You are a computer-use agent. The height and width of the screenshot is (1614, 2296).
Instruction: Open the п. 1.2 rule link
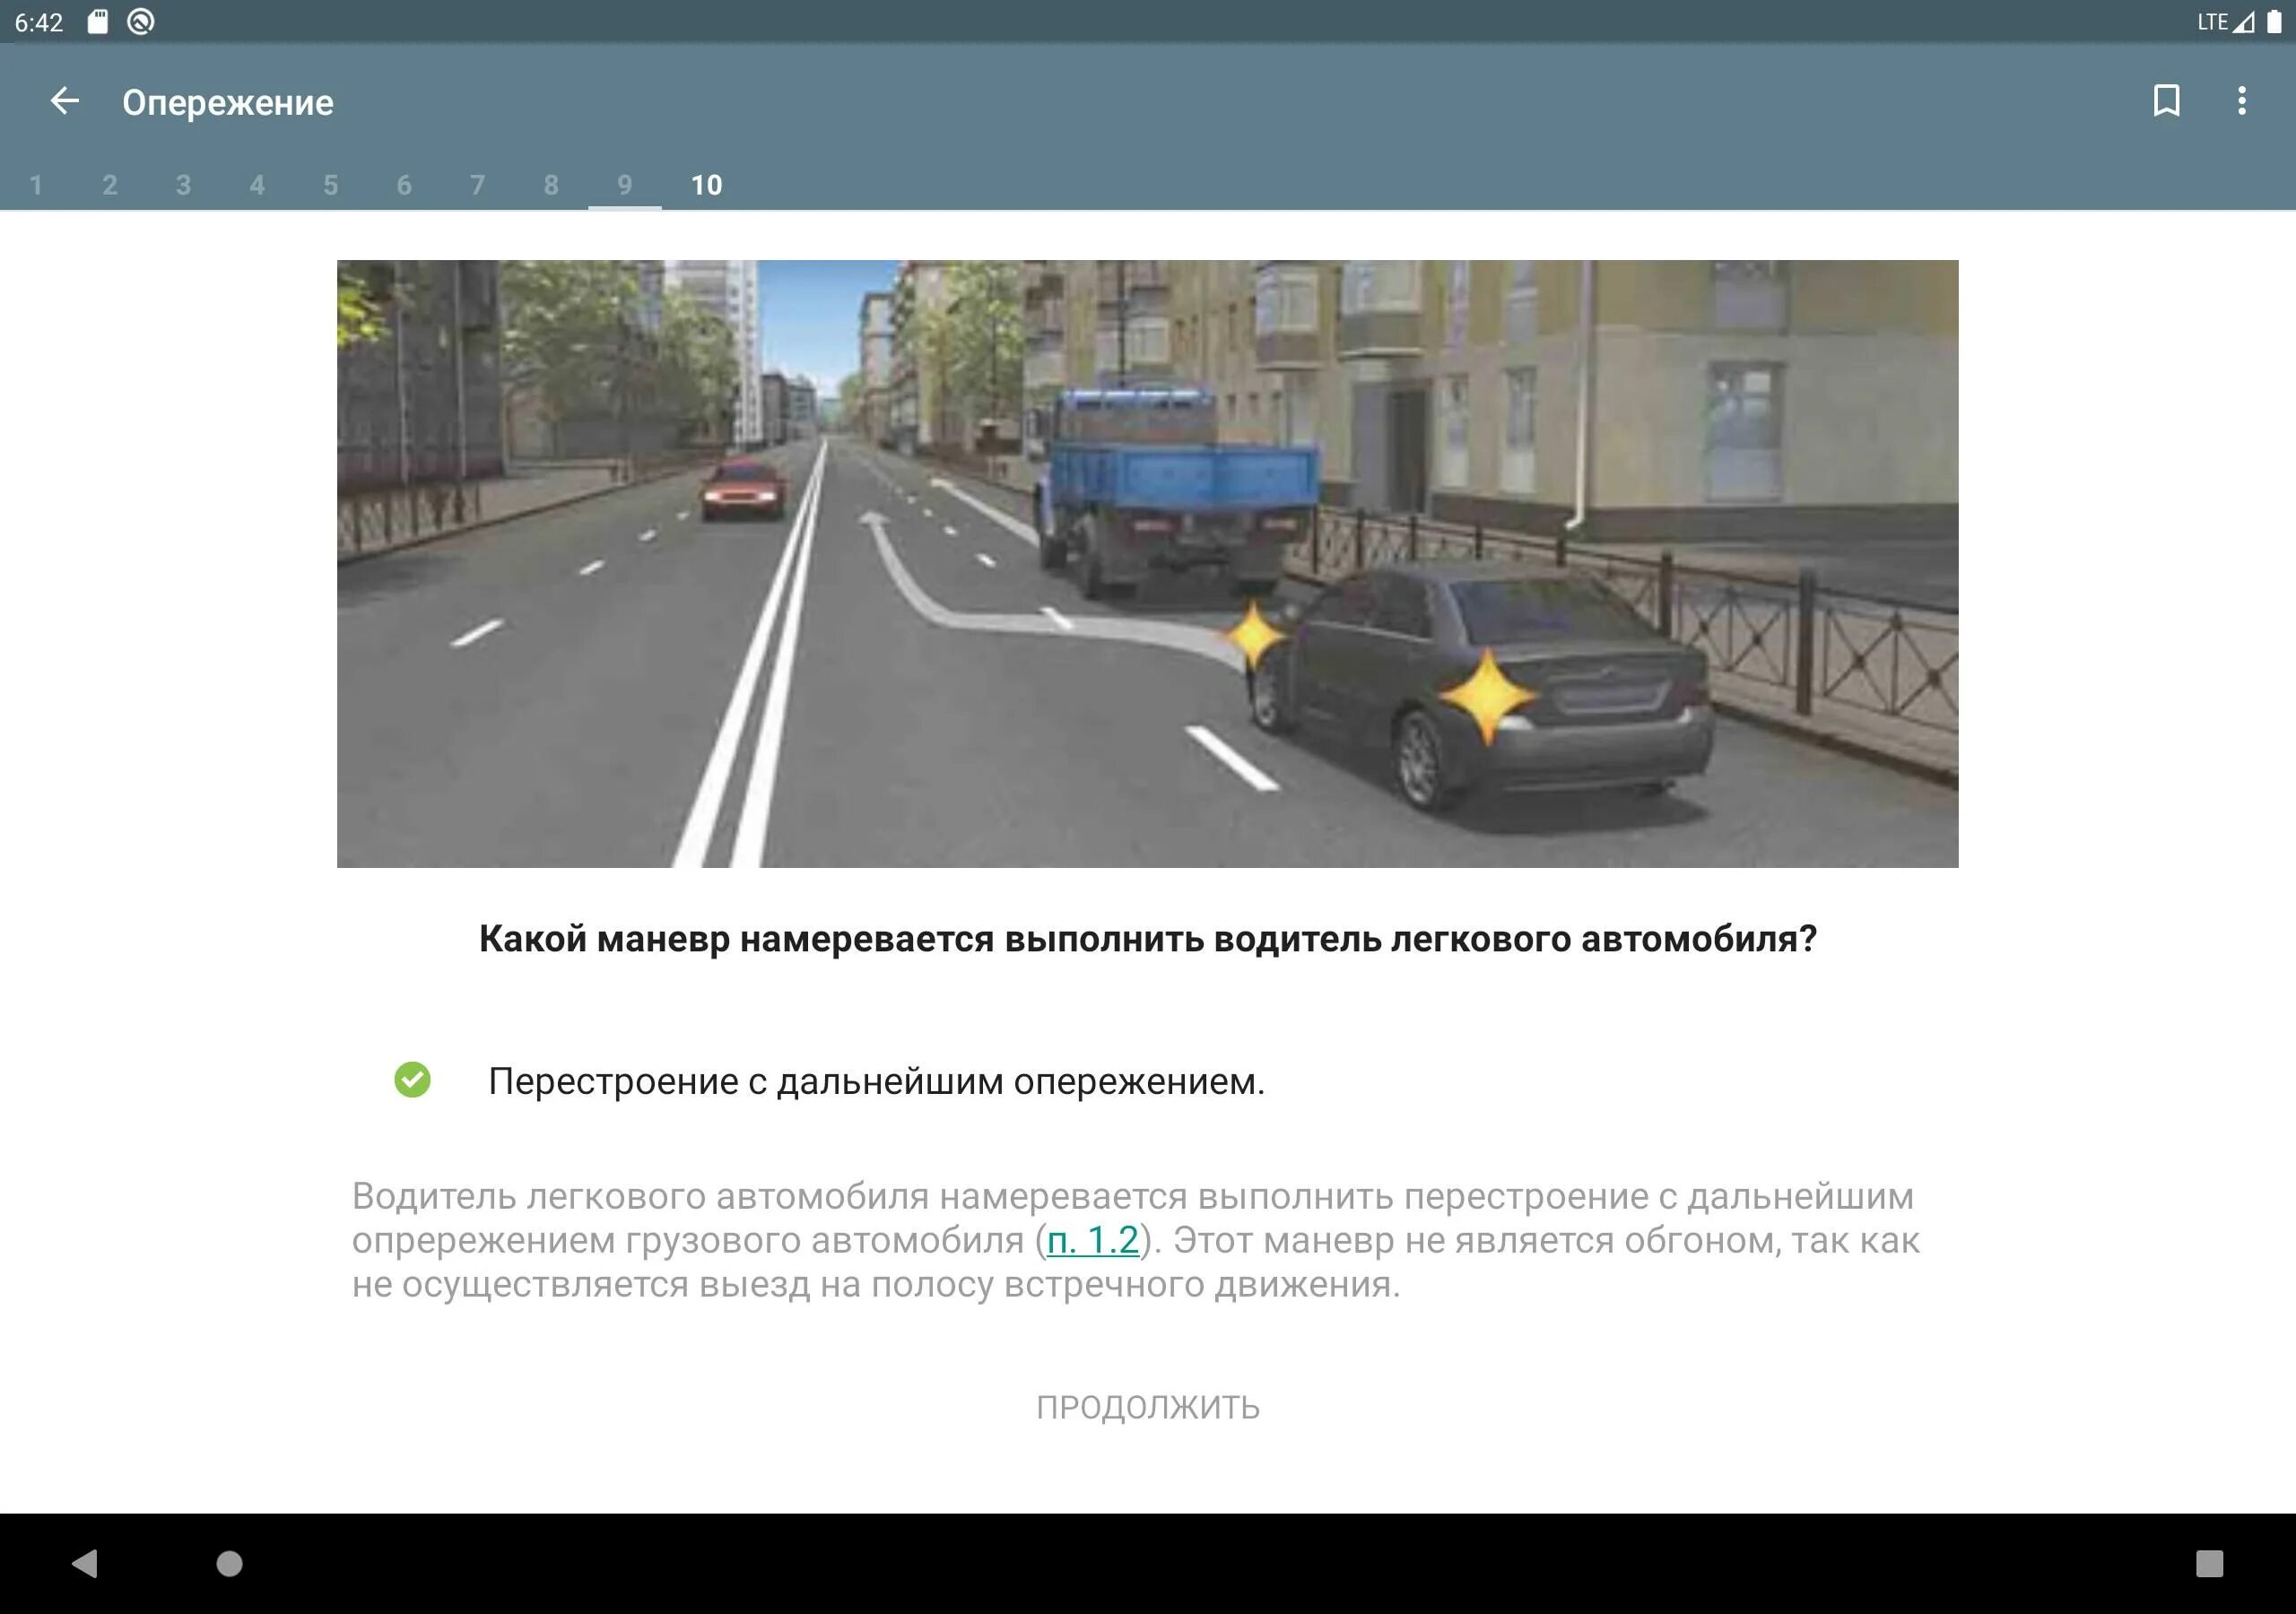click(1092, 1240)
